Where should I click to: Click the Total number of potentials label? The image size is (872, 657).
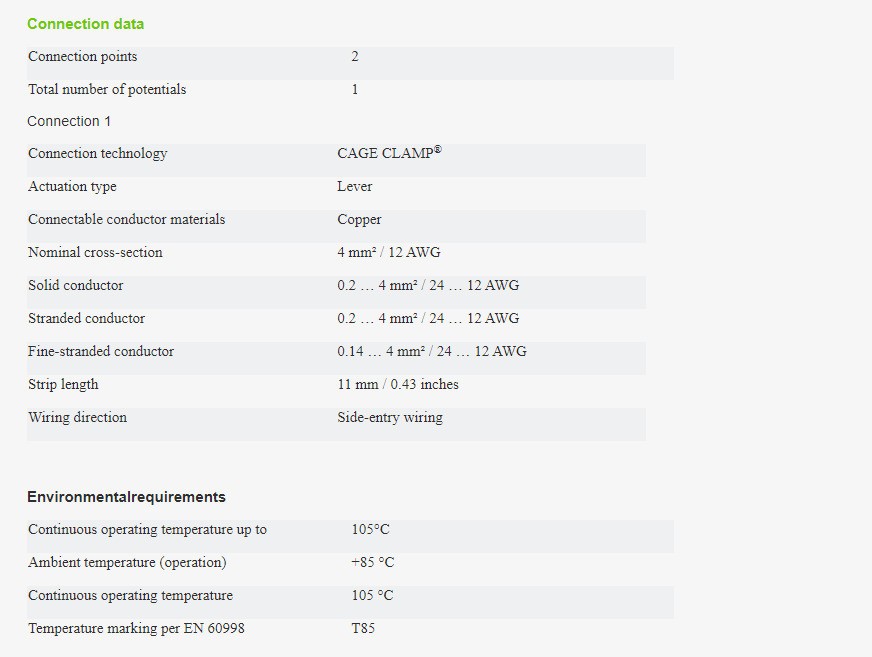[107, 90]
